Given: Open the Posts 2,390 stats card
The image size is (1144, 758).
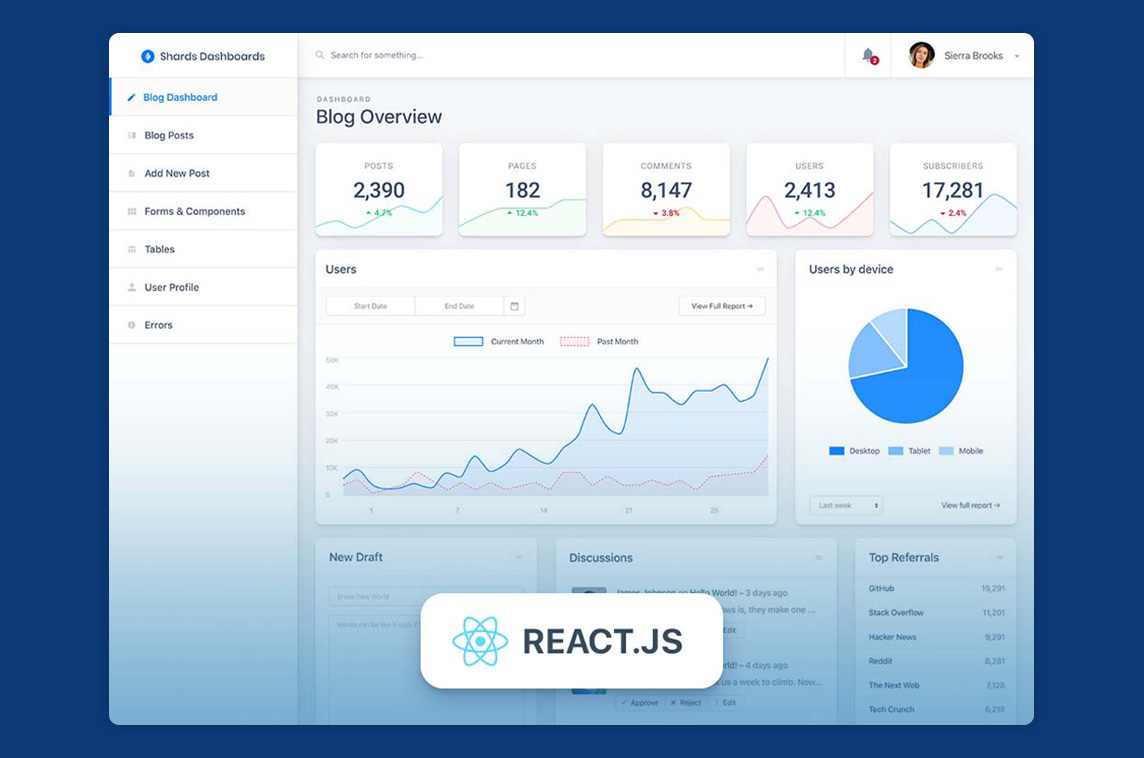Looking at the screenshot, I should (x=379, y=190).
